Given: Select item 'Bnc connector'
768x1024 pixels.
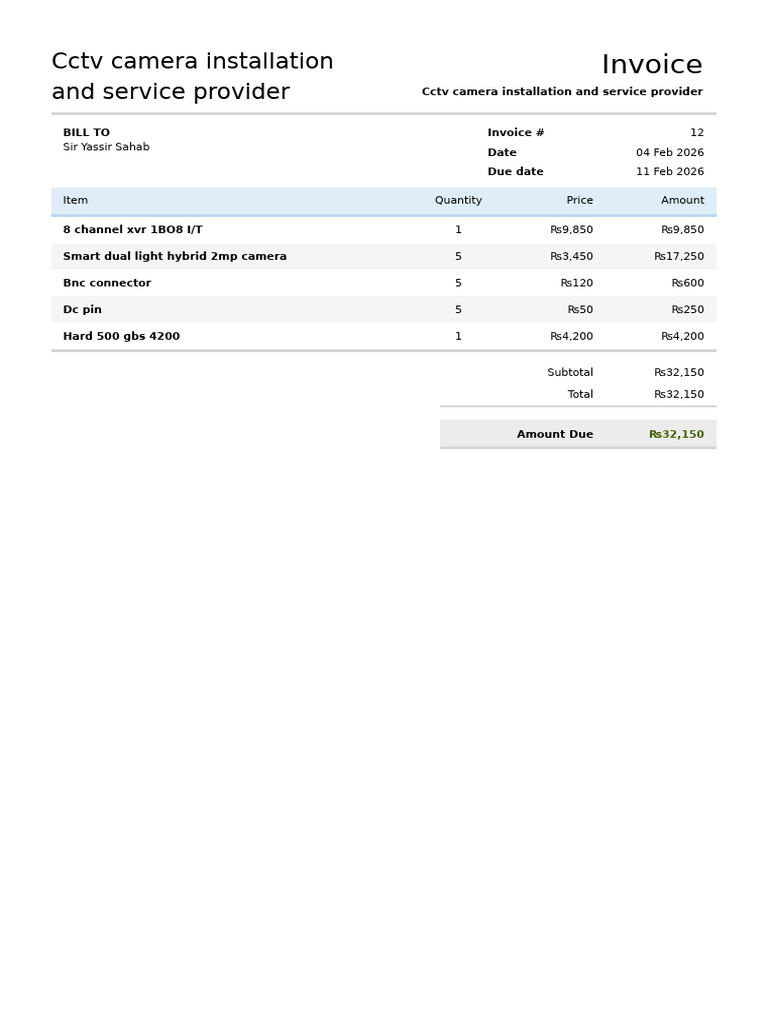Looking at the screenshot, I should pos(107,283).
